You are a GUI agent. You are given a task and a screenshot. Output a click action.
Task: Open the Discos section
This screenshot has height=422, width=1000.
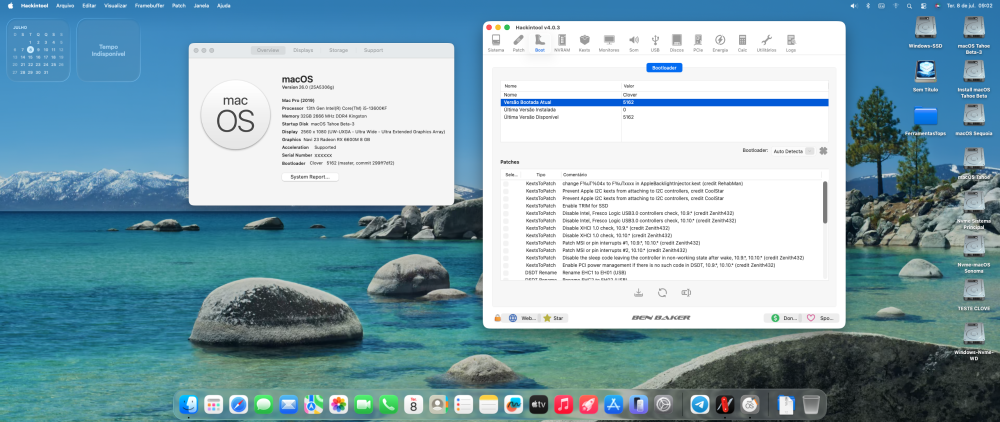677,43
